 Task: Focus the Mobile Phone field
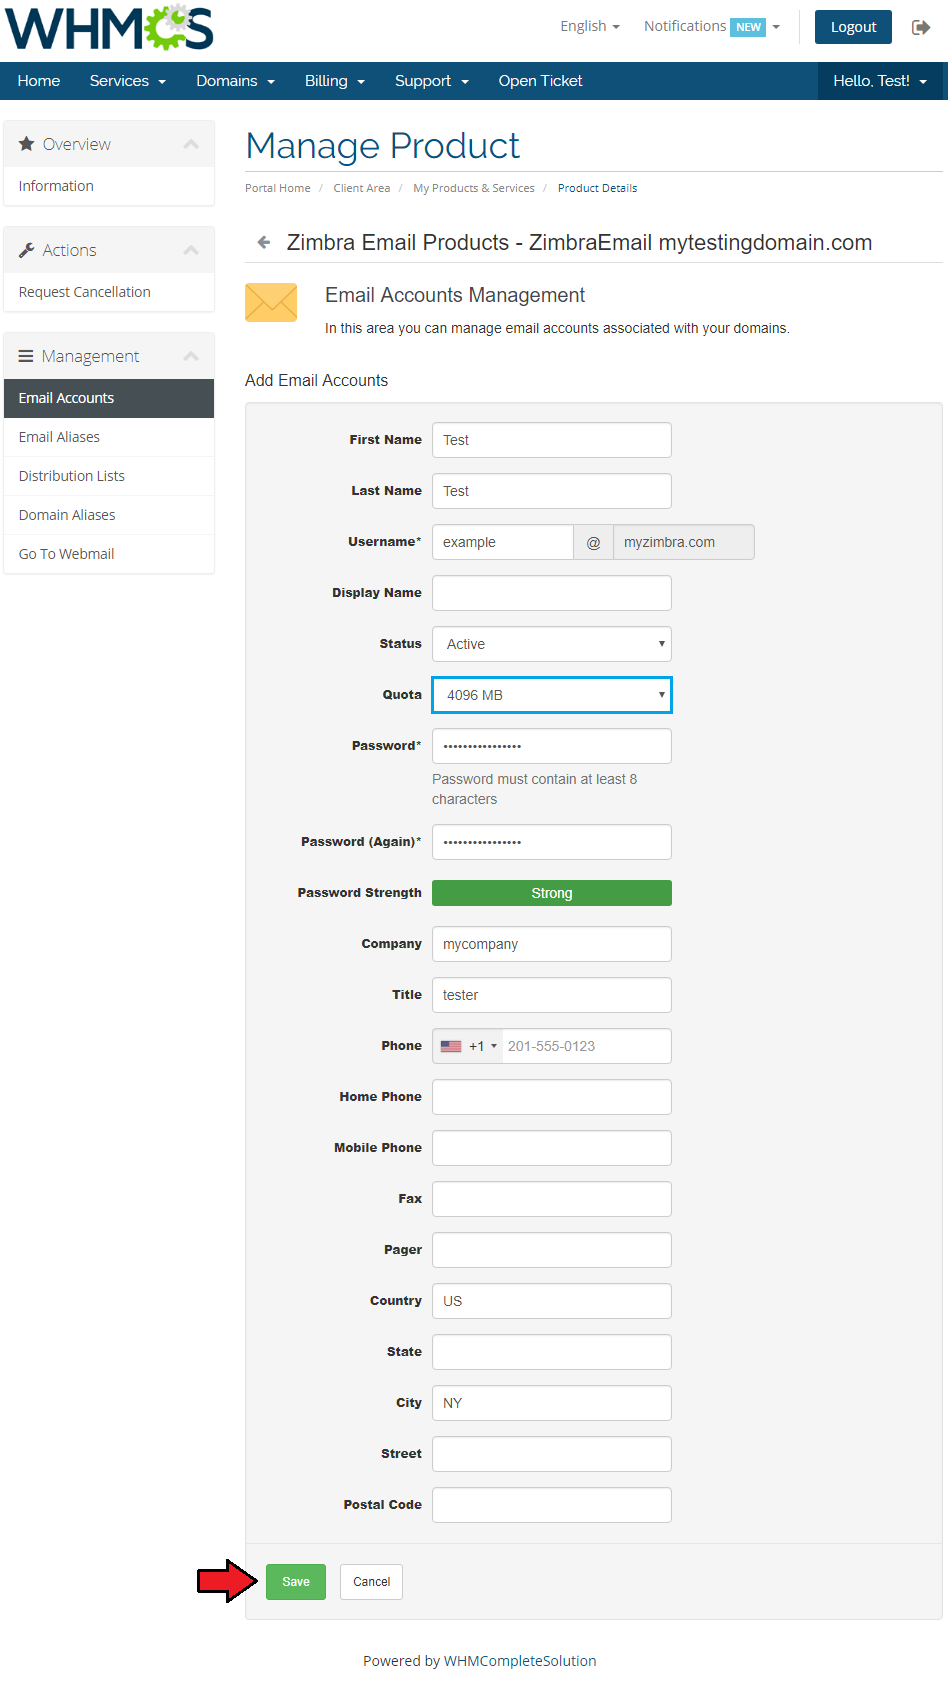(x=552, y=1148)
